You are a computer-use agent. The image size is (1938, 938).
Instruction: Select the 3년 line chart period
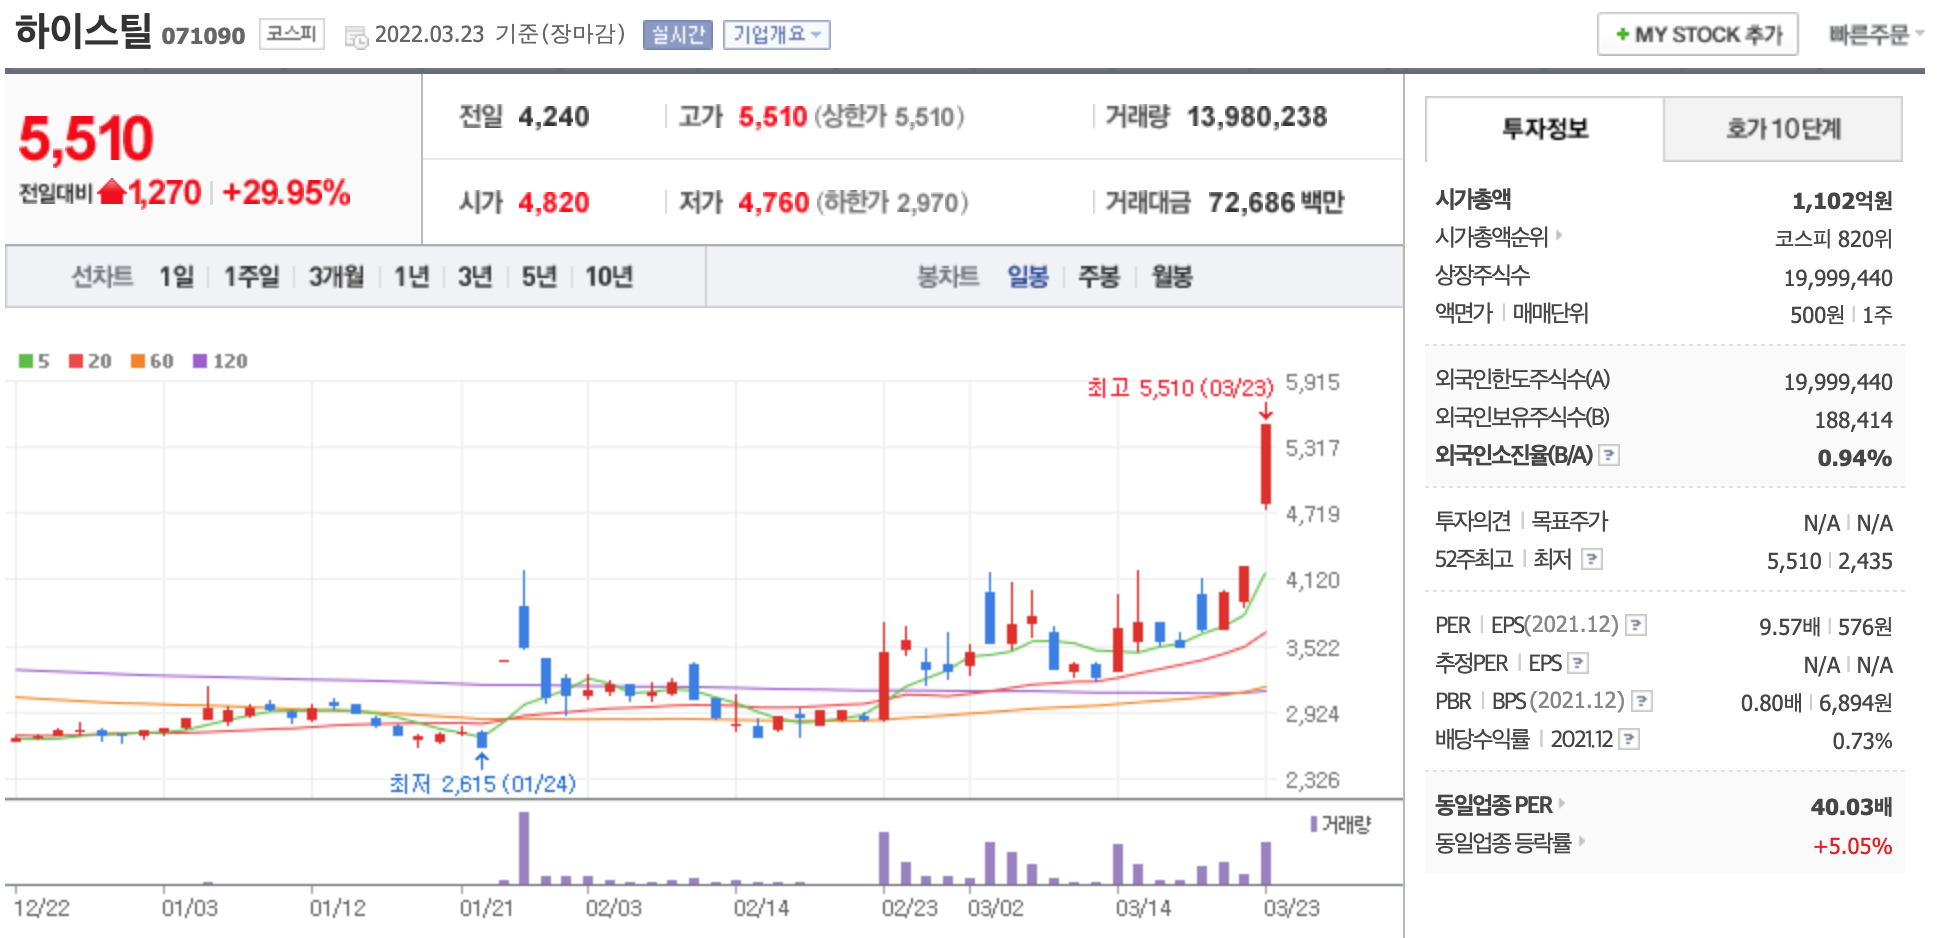(475, 276)
